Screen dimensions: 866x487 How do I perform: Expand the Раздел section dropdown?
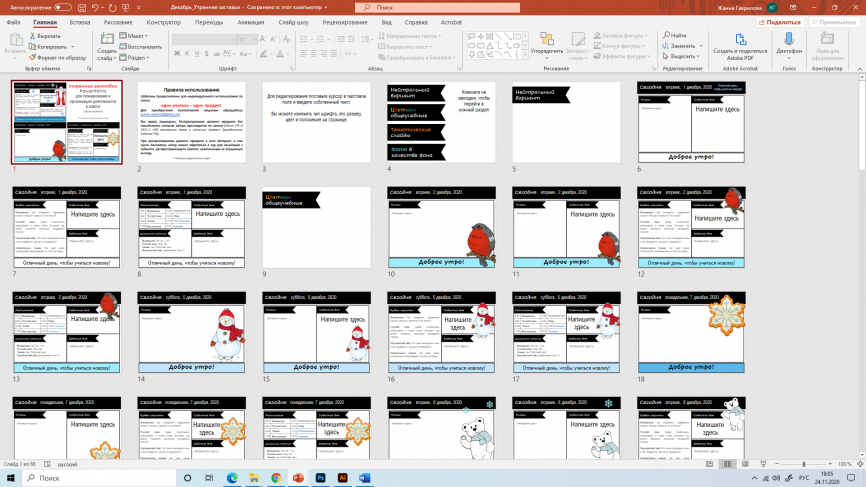[137, 56]
